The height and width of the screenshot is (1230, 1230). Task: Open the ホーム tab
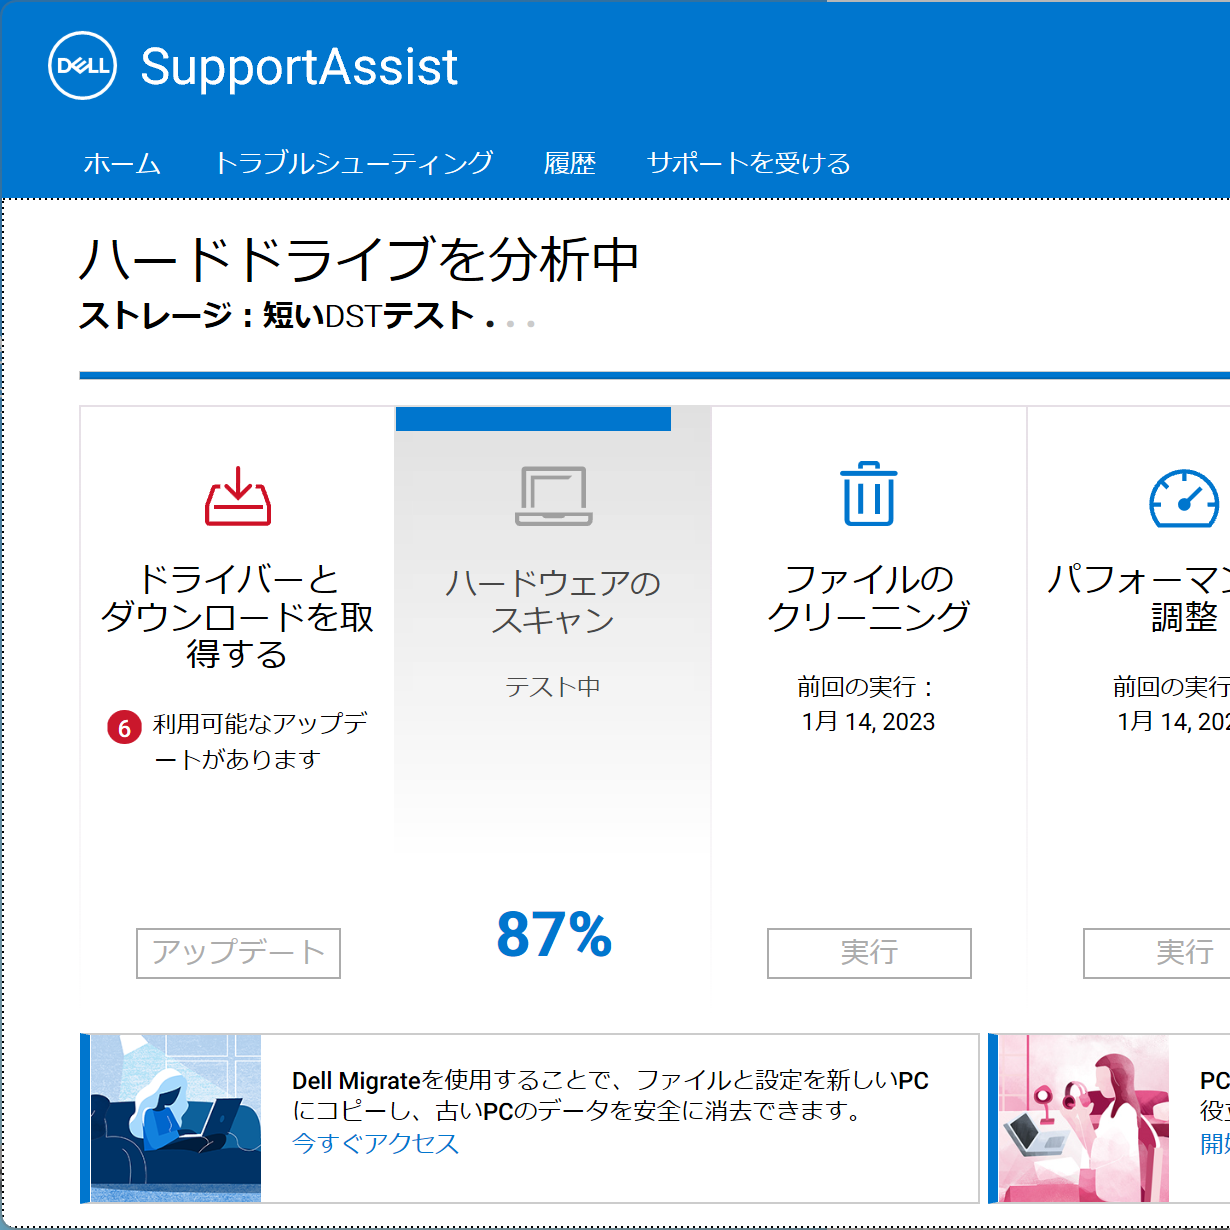pos(122,163)
